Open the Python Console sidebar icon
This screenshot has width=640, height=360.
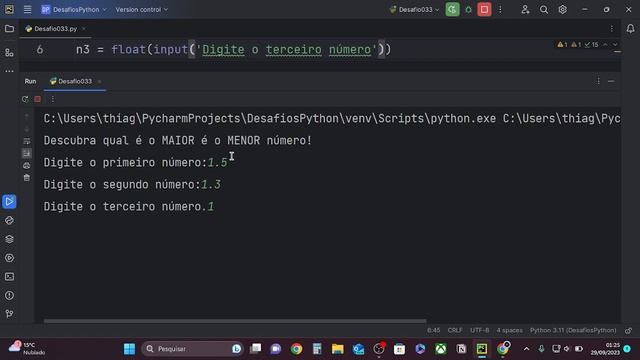pos(9,220)
